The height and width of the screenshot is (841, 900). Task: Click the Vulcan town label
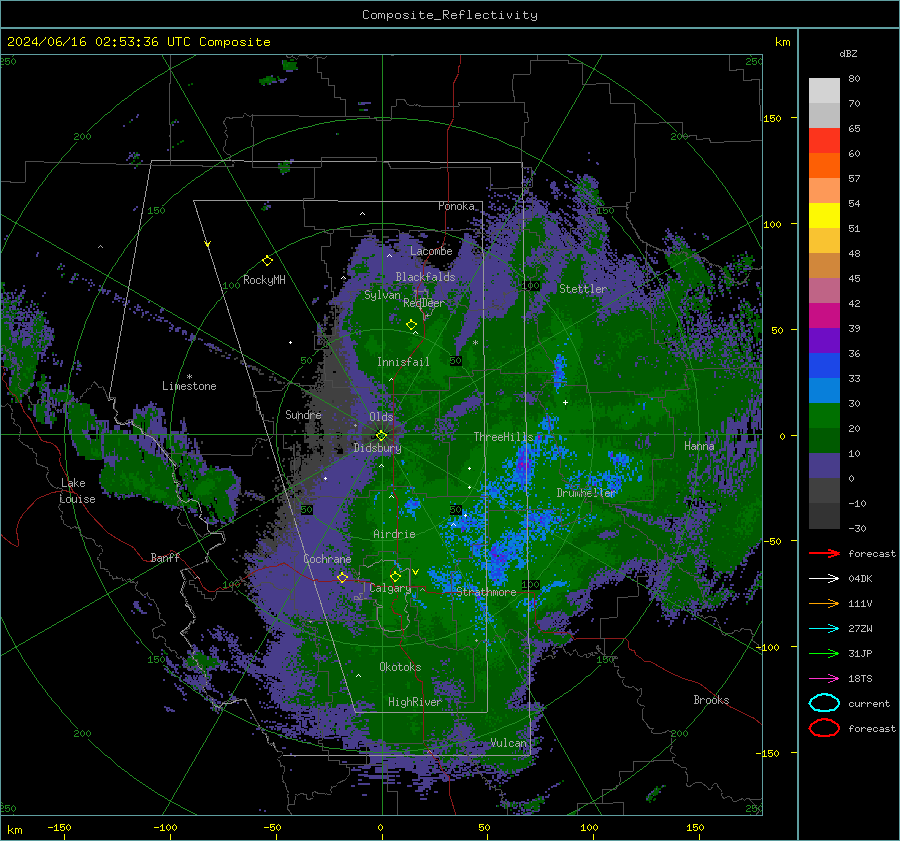pyautogui.click(x=509, y=743)
